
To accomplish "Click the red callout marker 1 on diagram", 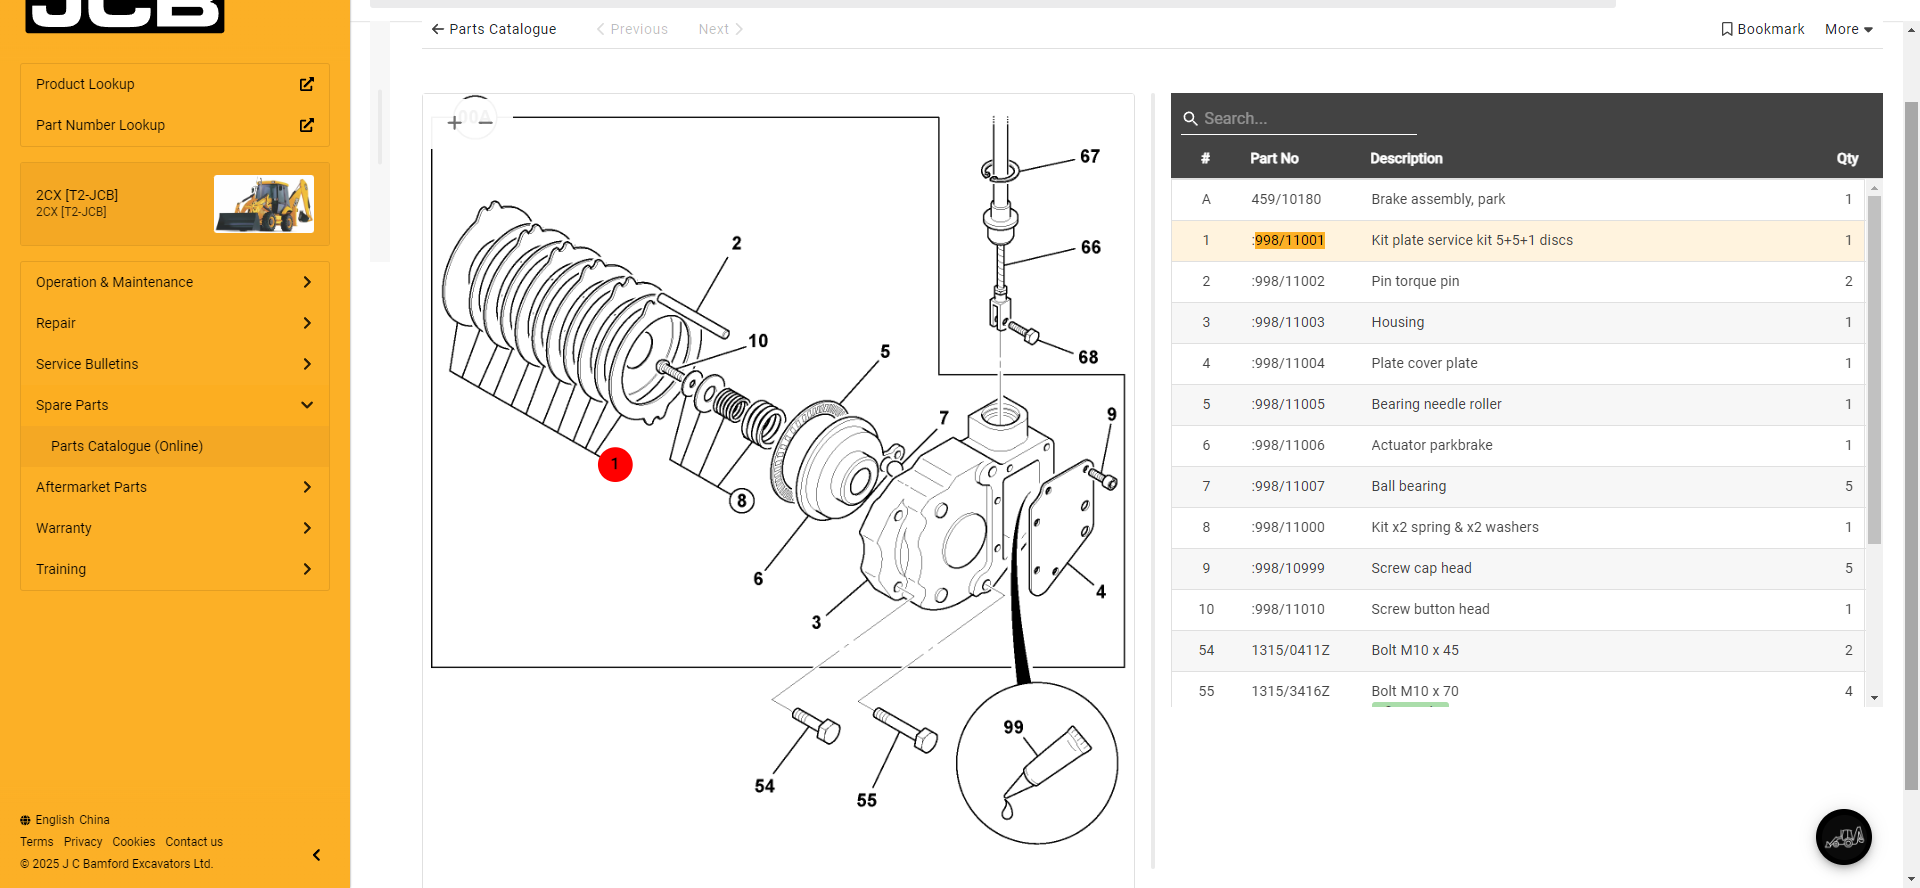I will coord(615,464).
